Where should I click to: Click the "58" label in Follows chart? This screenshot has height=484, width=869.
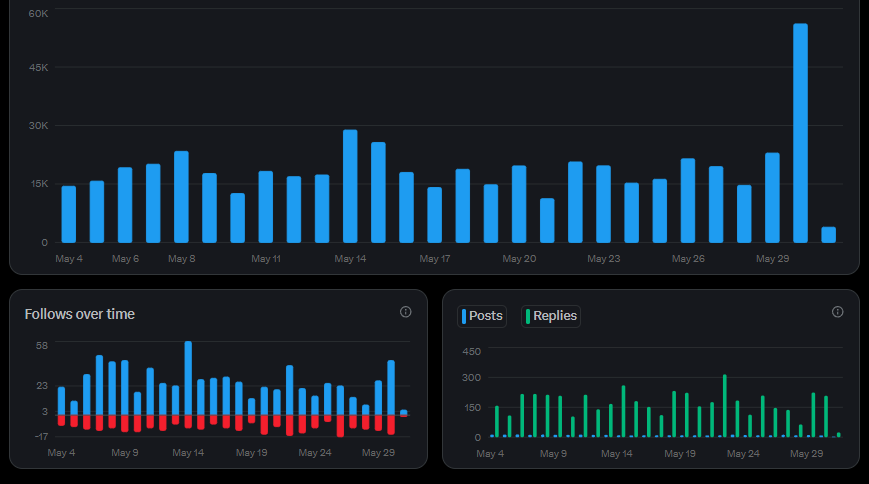(42, 345)
